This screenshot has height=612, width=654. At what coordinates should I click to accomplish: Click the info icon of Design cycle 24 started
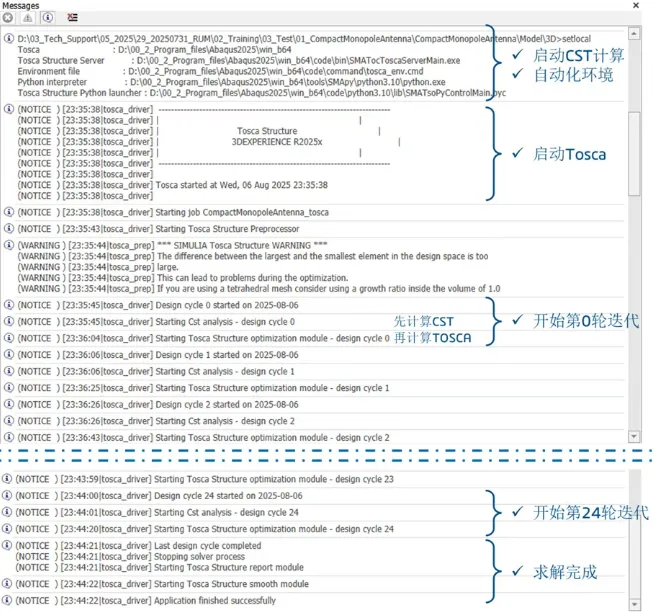[x=7, y=496]
